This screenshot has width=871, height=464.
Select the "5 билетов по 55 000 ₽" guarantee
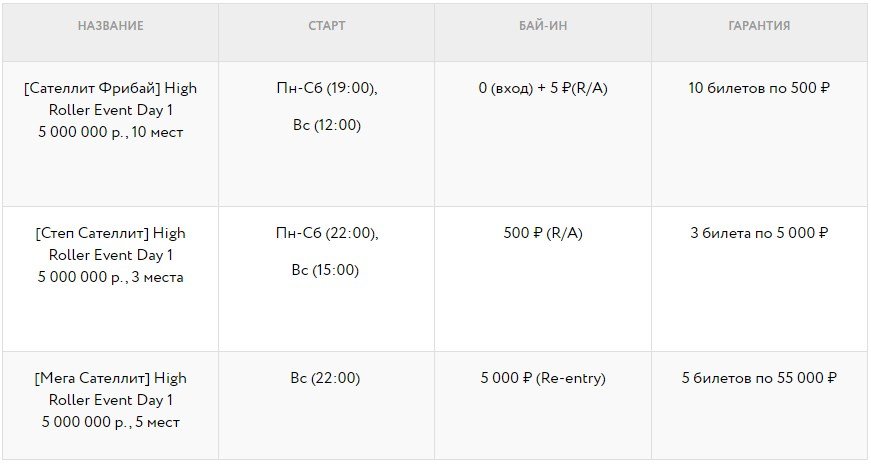(759, 378)
